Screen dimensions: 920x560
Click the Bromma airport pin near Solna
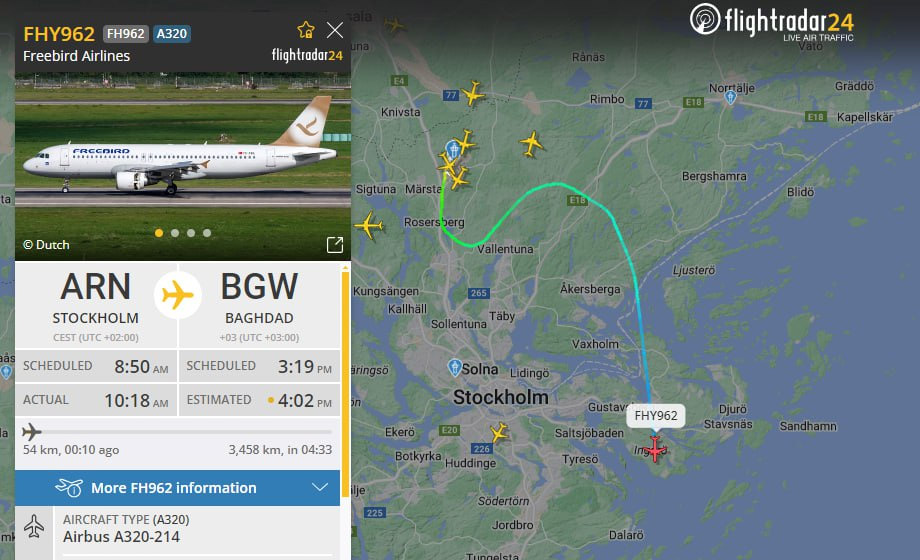[454, 367]
